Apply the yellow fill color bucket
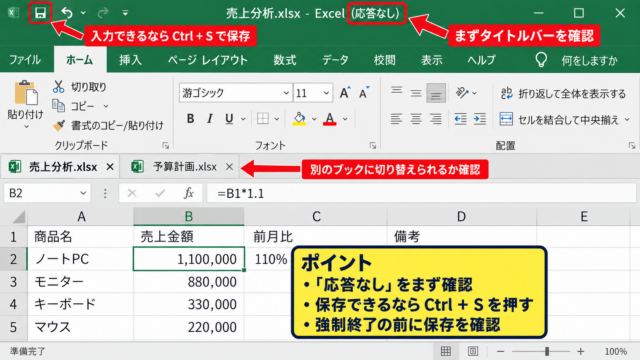 tap(299, 119)
